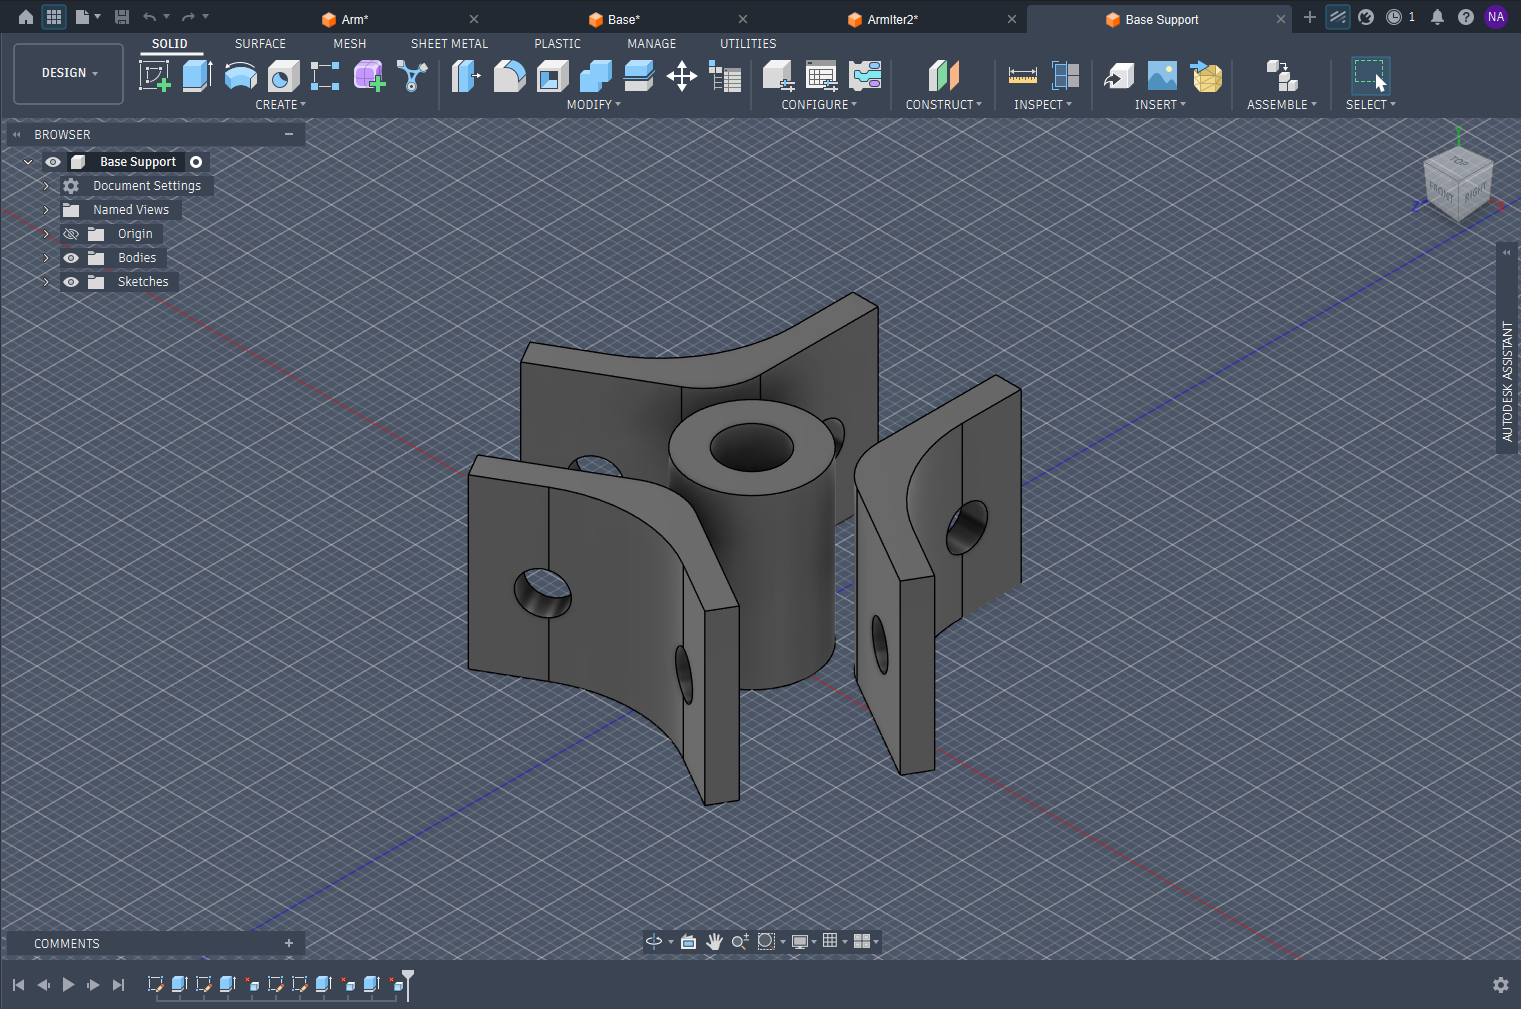Expand the Bodies folder
The width and height of the screenshot is (1521, 1009).
(46, 258)
